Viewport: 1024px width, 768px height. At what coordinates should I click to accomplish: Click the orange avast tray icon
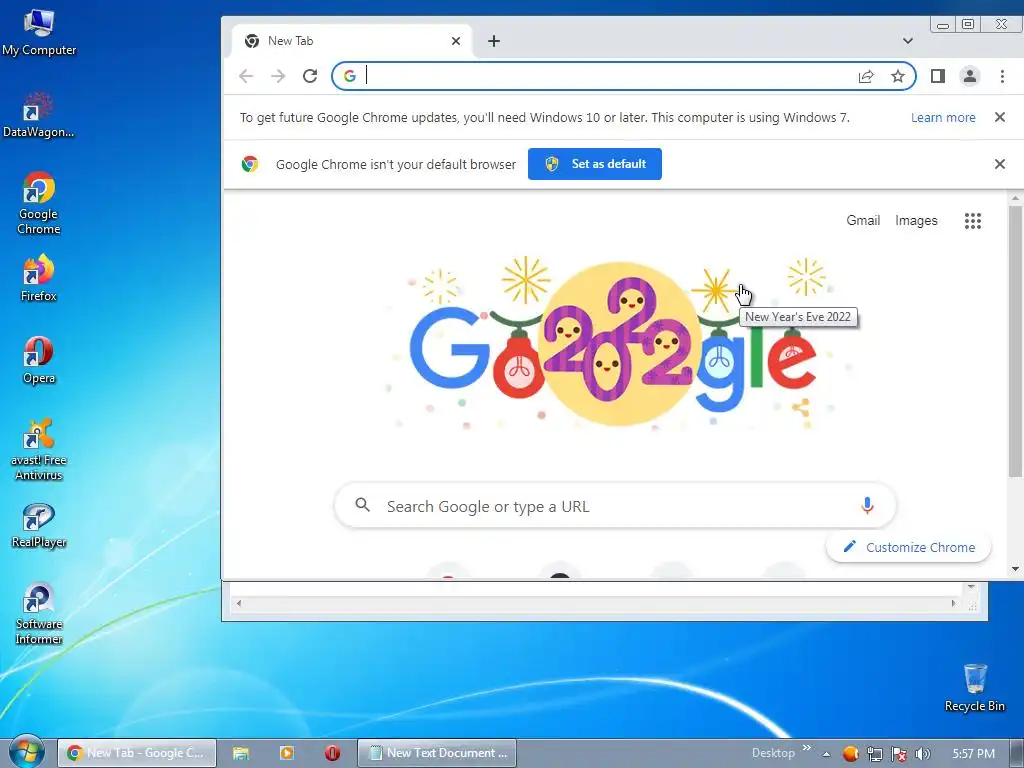(850, 754)
